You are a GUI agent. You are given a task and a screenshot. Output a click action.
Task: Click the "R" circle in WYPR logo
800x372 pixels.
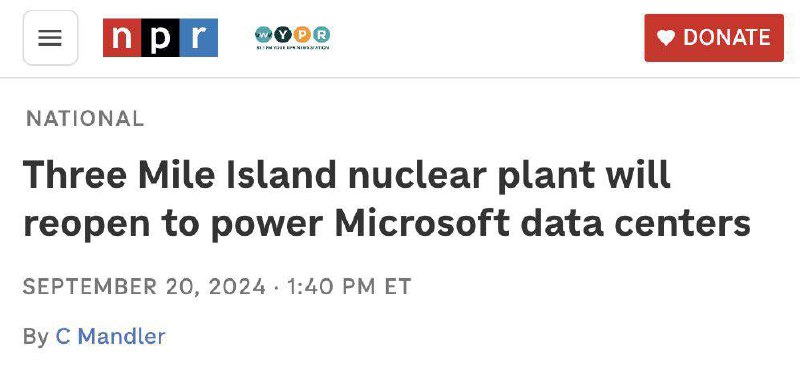point(321,35)
